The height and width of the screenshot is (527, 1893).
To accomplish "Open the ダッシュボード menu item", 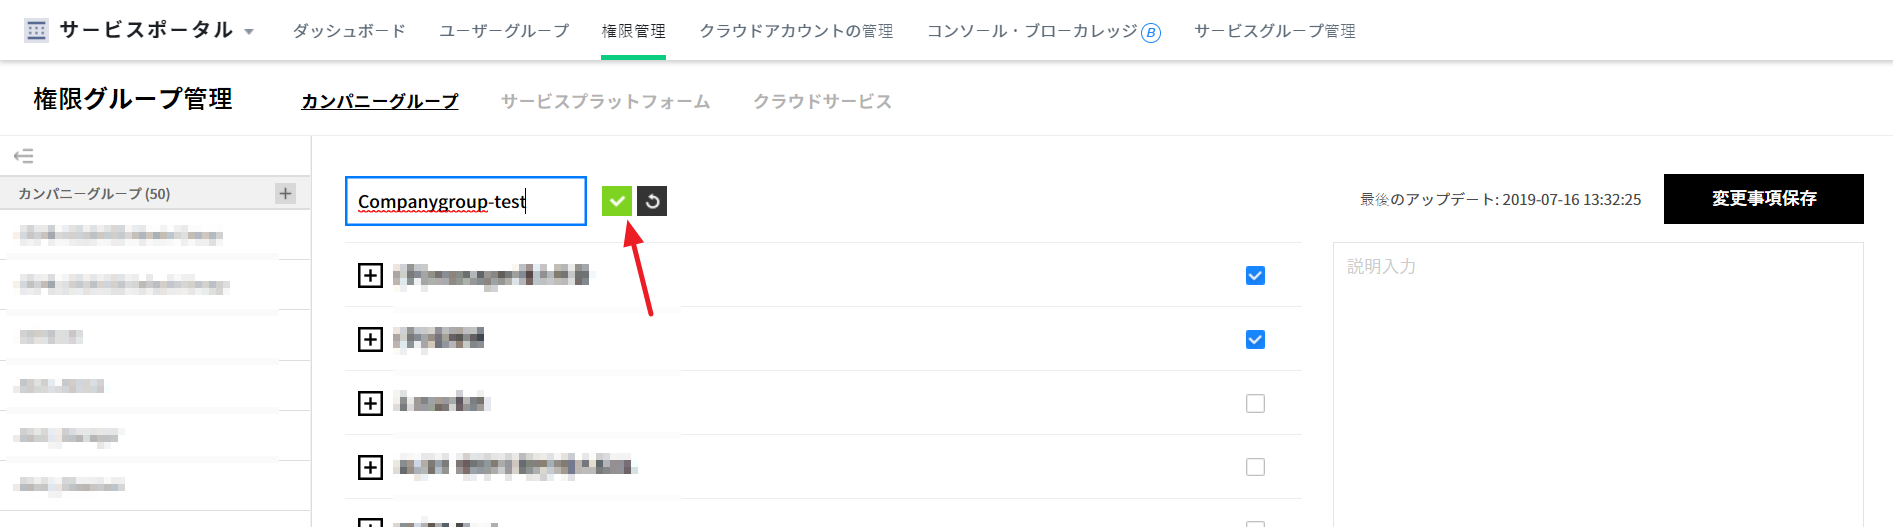I will [x=349, y=31].
